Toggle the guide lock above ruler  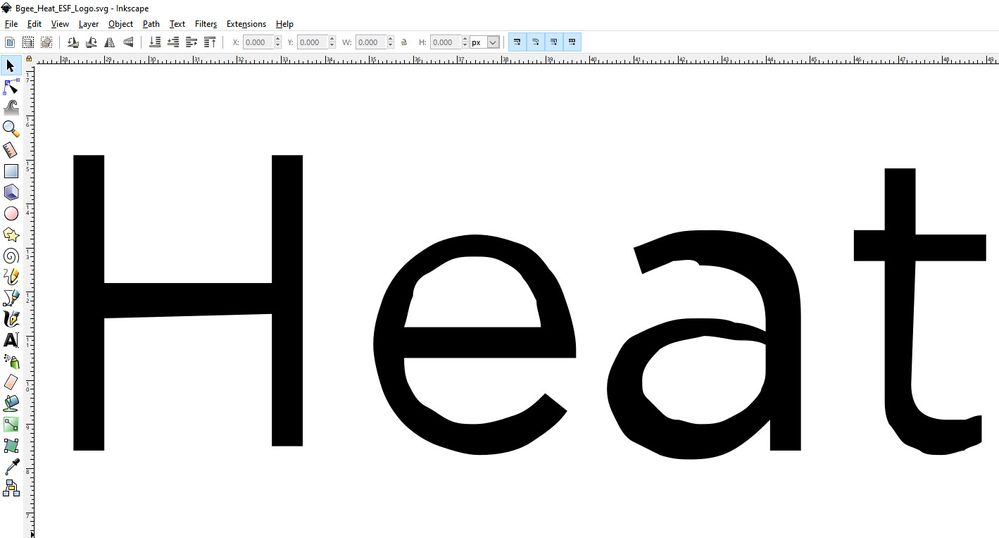pos(29,59)
